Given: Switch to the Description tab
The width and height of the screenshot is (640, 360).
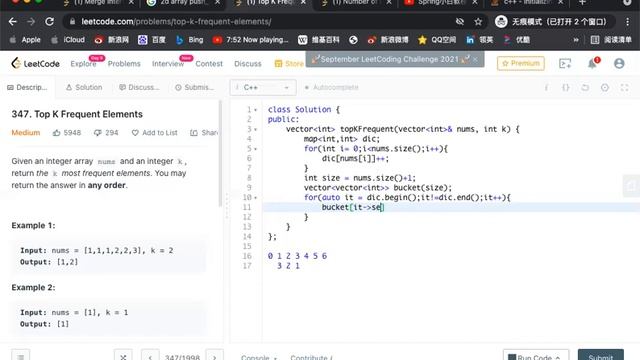Looking at the screenshot, I should (x=27, y=87).
